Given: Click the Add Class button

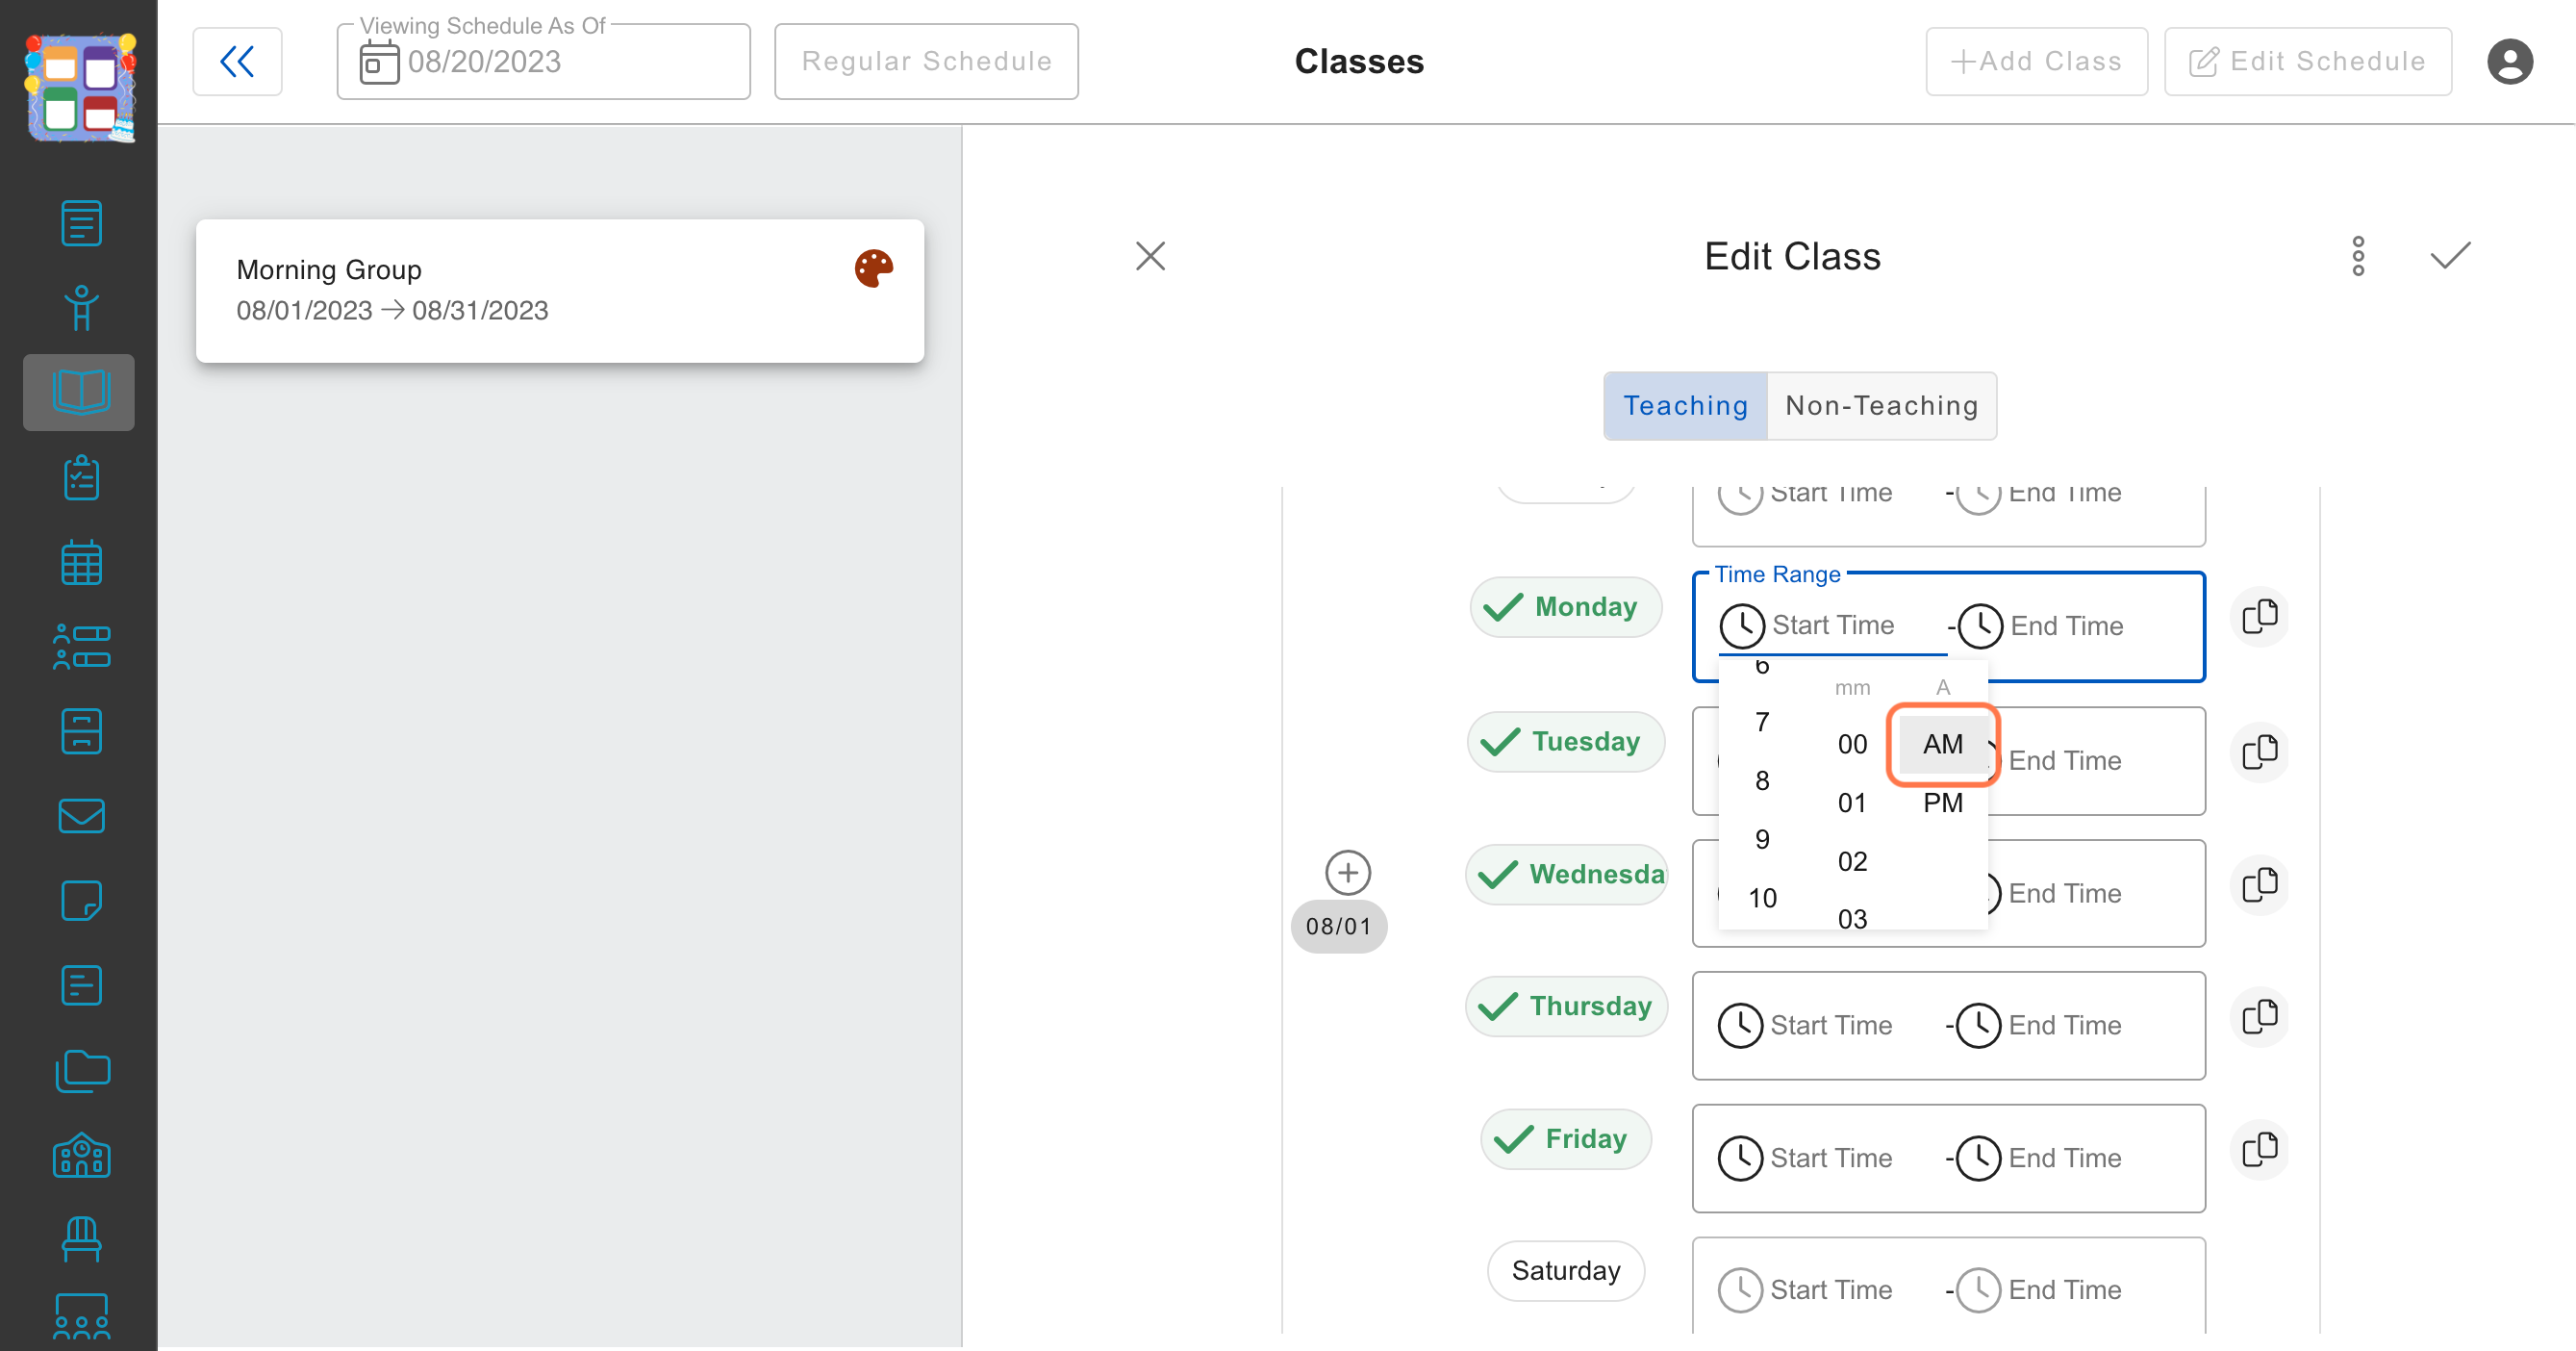Looking at the screenshot, I should (2036, 62).
